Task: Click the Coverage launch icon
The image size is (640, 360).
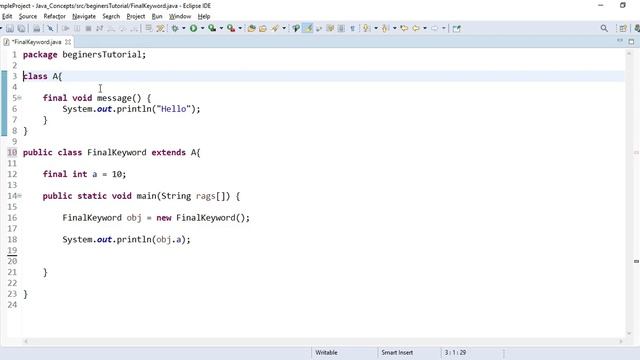Action: [212, 29]
